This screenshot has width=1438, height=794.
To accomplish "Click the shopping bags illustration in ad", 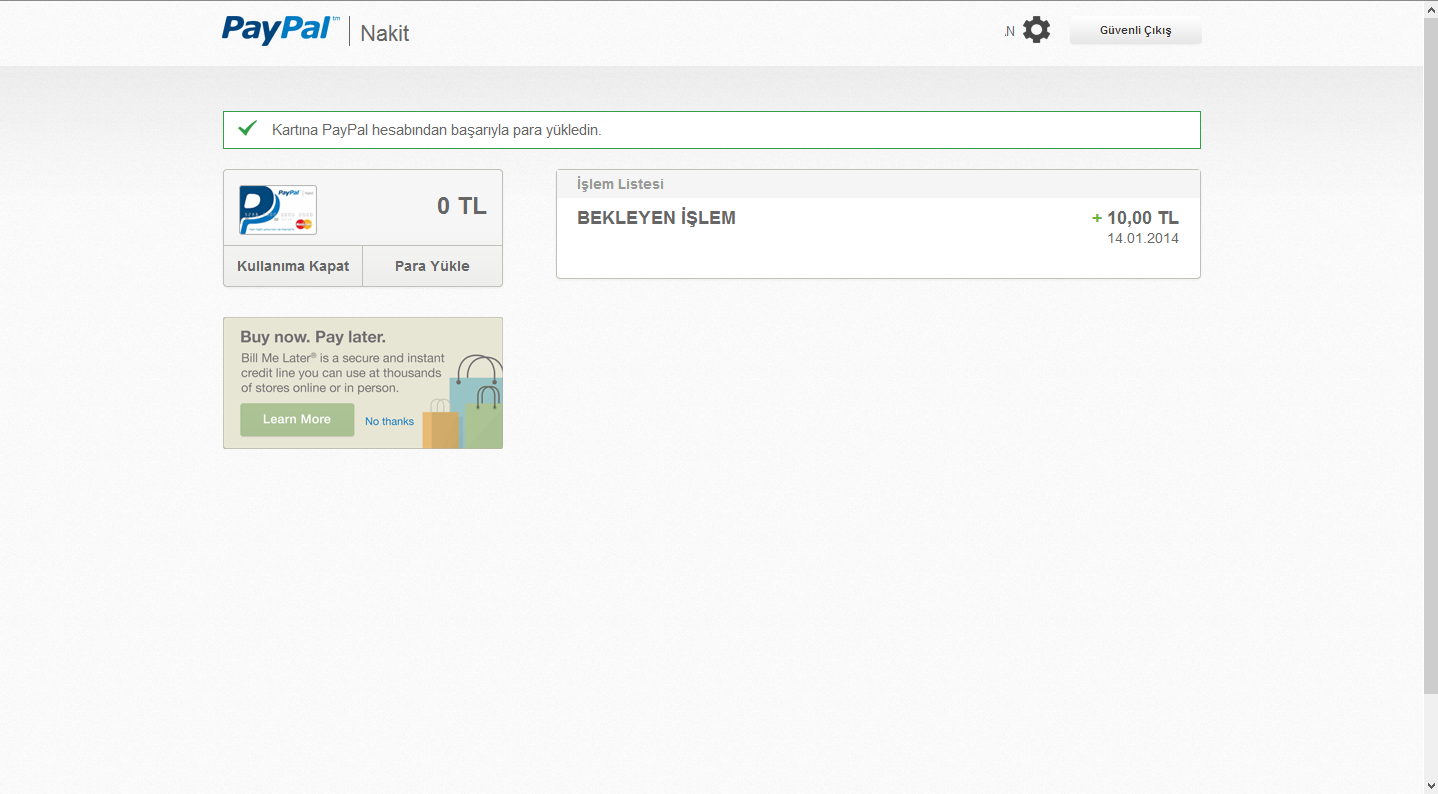I will pos(463,402).
